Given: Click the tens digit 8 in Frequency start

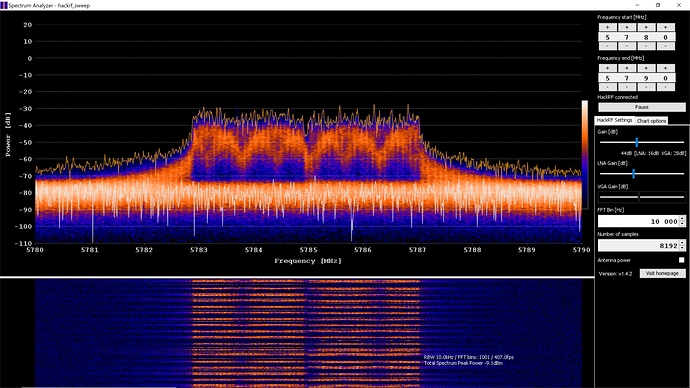Looking at the screenshot, I should point(646,37).
